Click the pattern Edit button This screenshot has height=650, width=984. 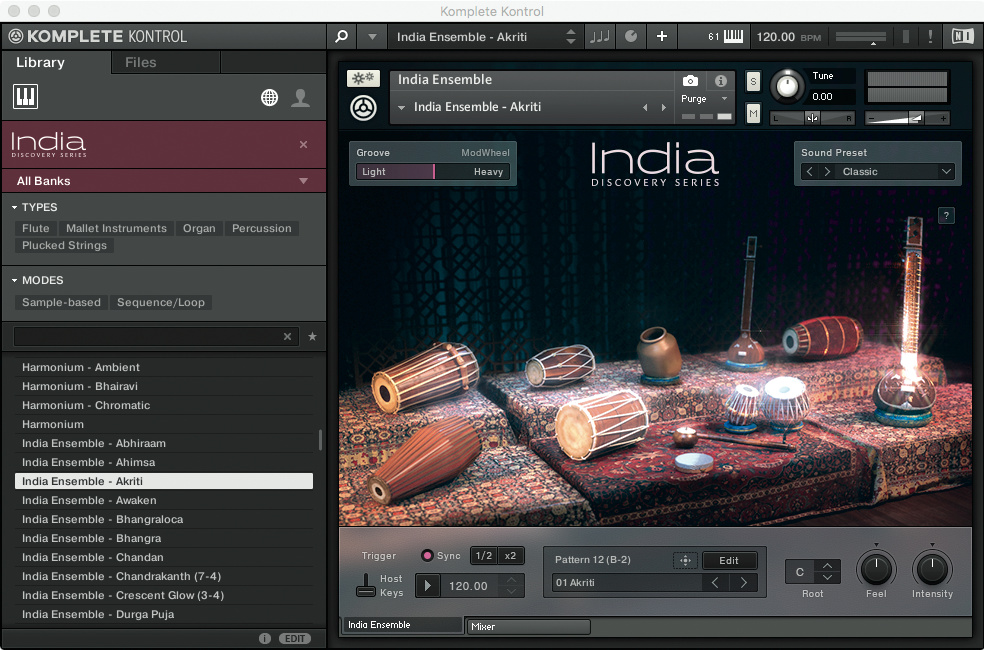tap(729, 560)
